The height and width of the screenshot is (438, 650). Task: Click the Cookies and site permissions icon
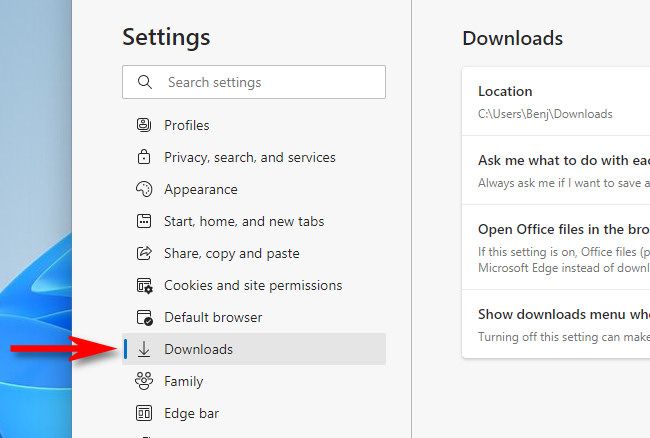[145, 286]
